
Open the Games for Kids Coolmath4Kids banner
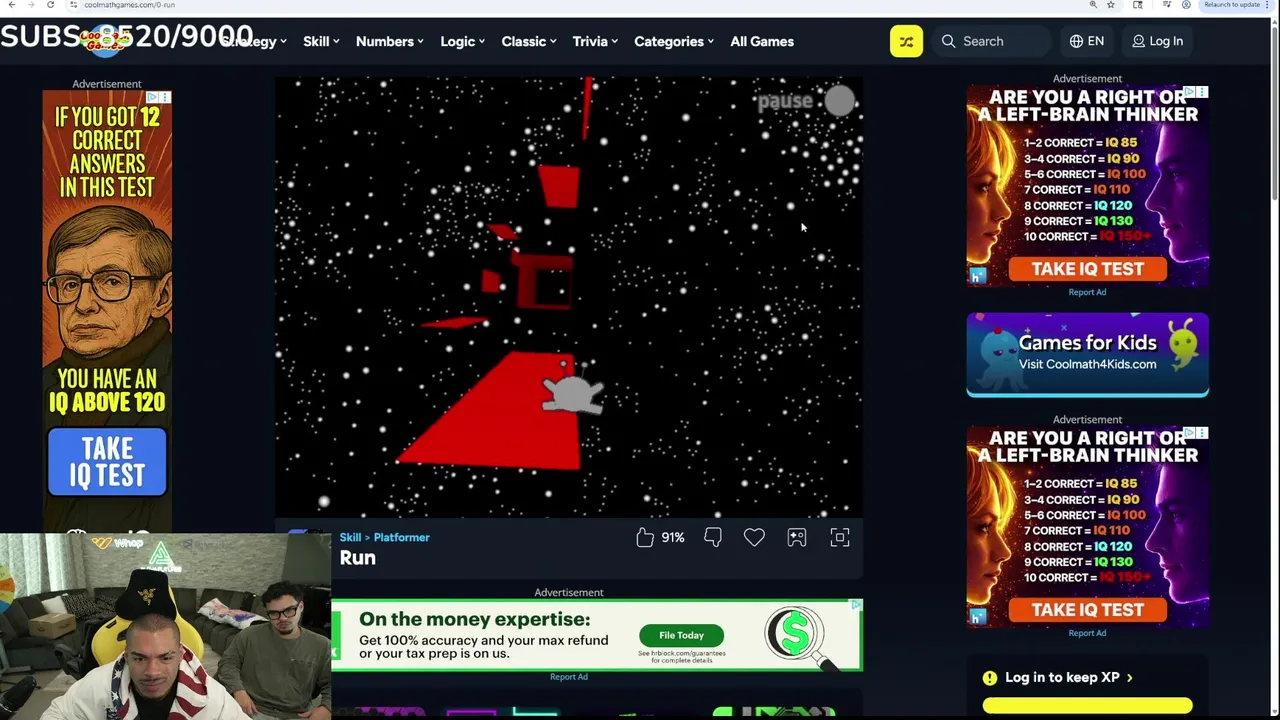1087,354
